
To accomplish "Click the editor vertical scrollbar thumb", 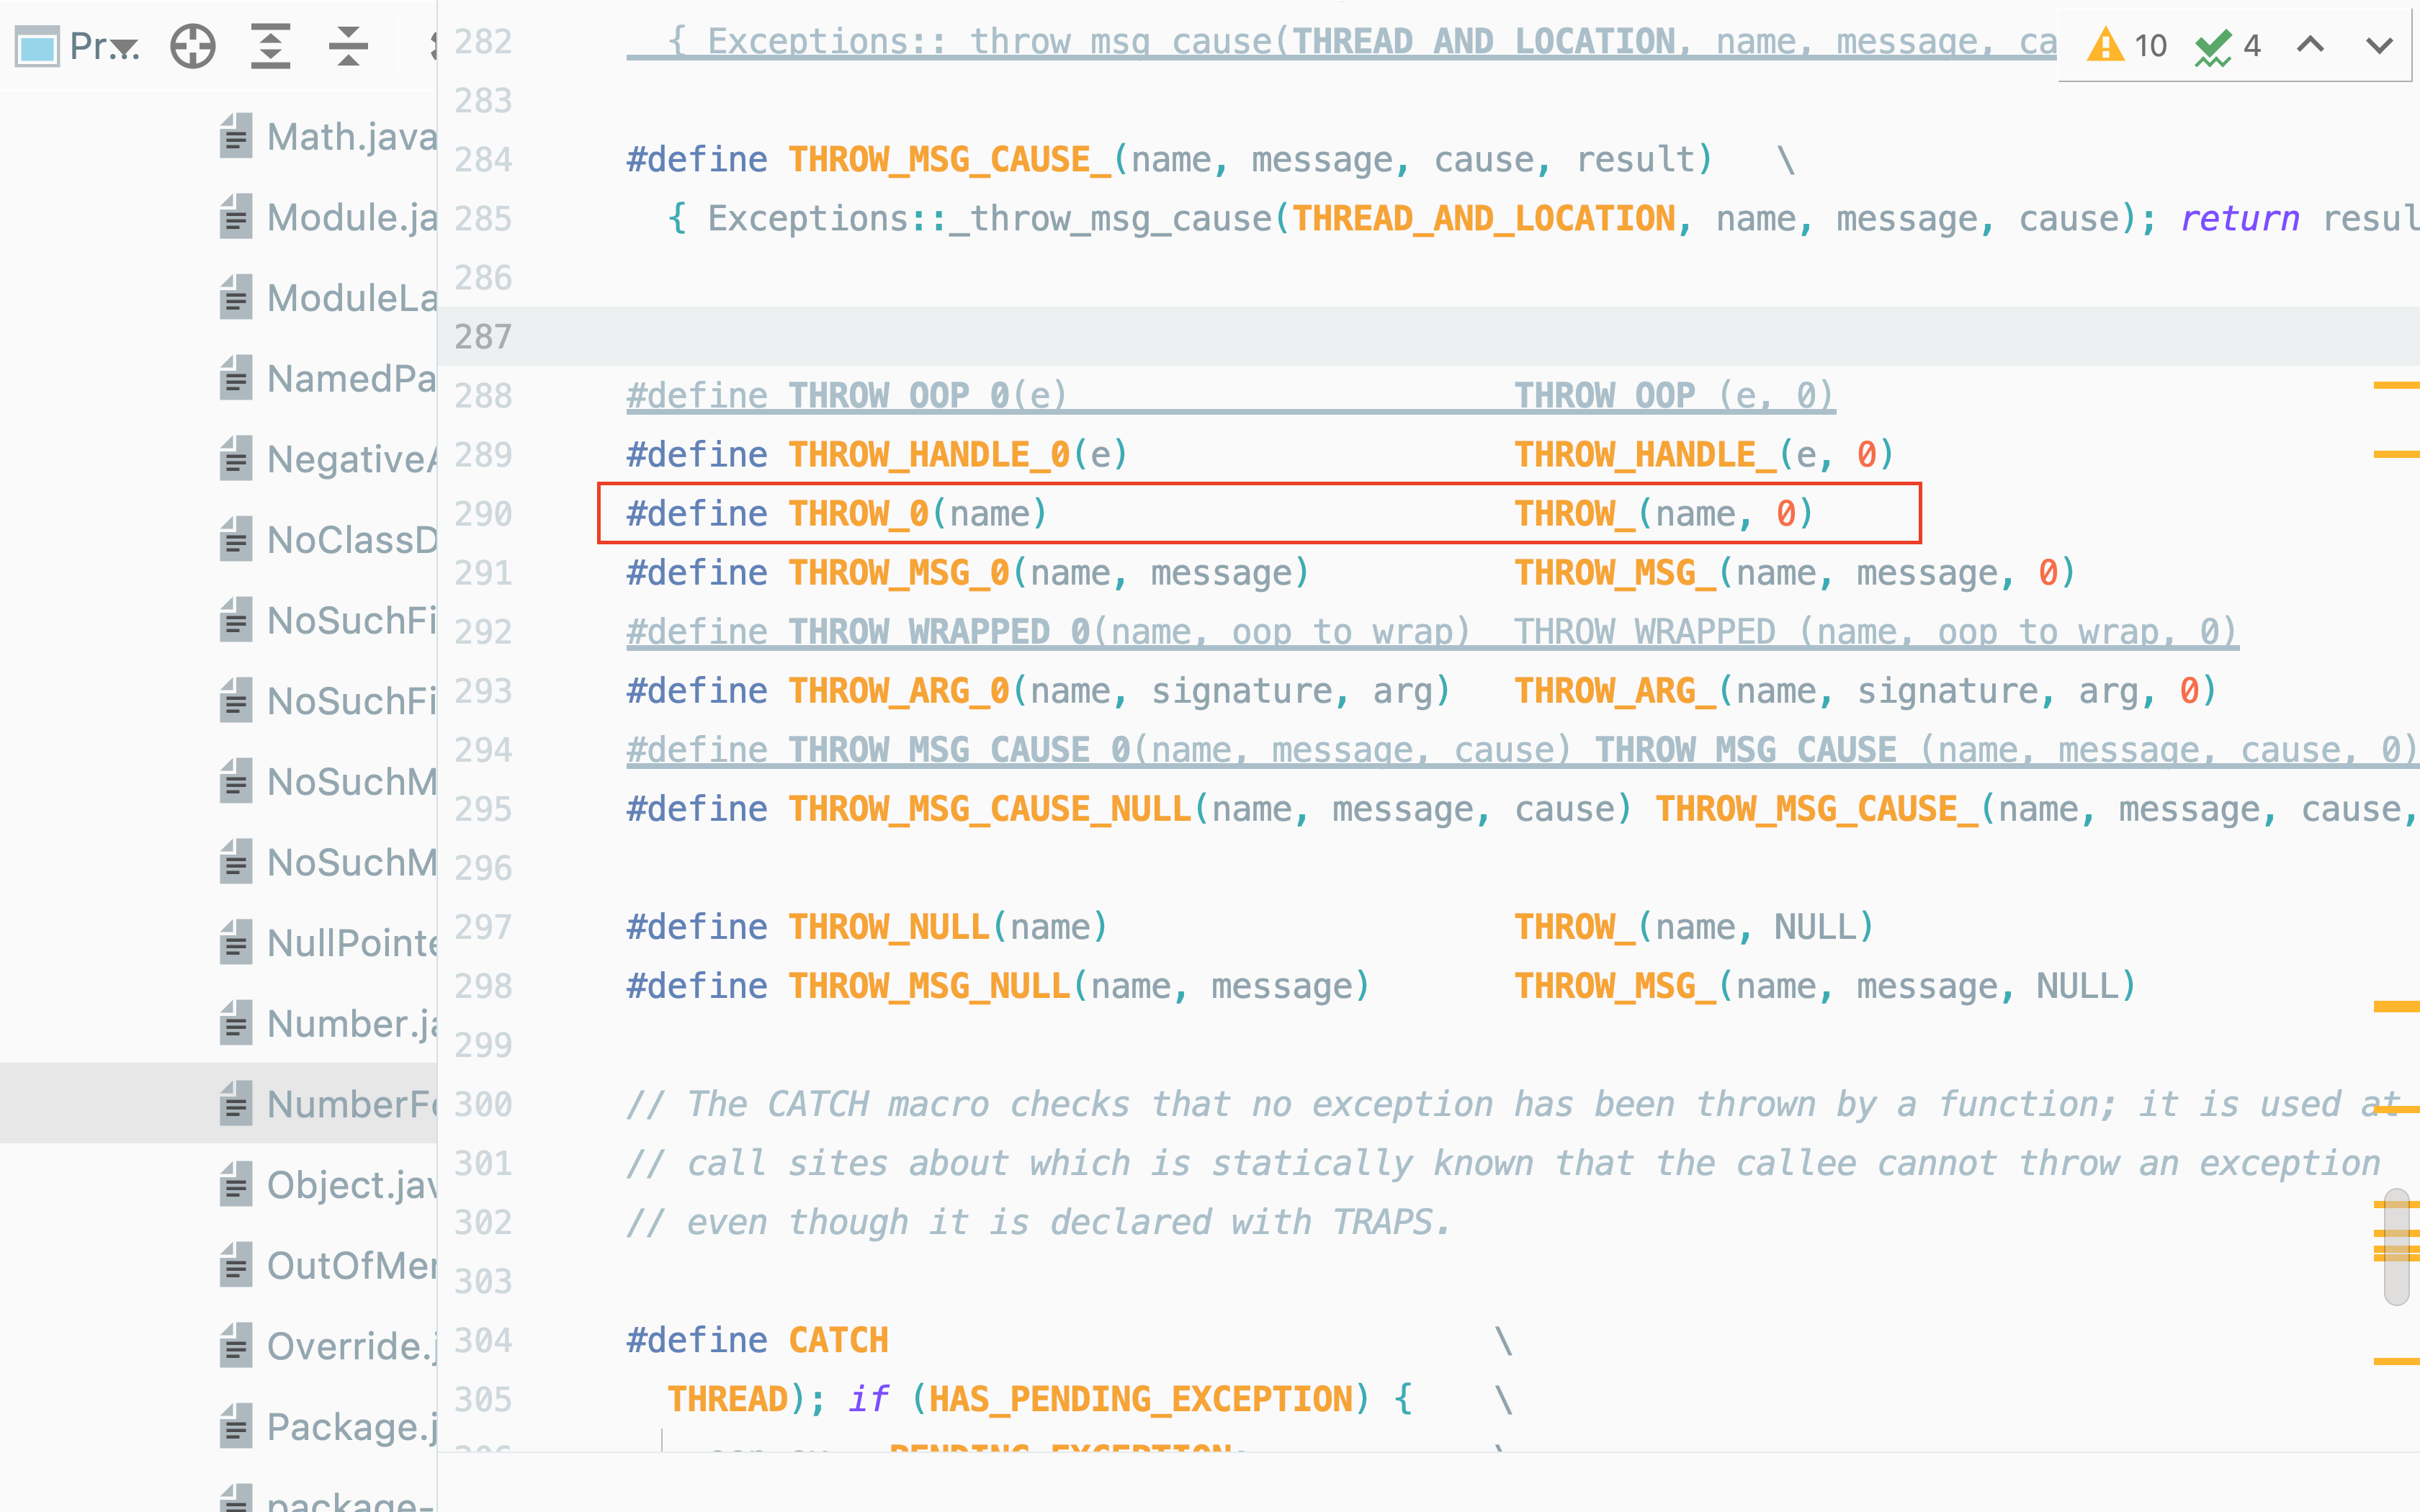I will click(x=2396, y=1247).
